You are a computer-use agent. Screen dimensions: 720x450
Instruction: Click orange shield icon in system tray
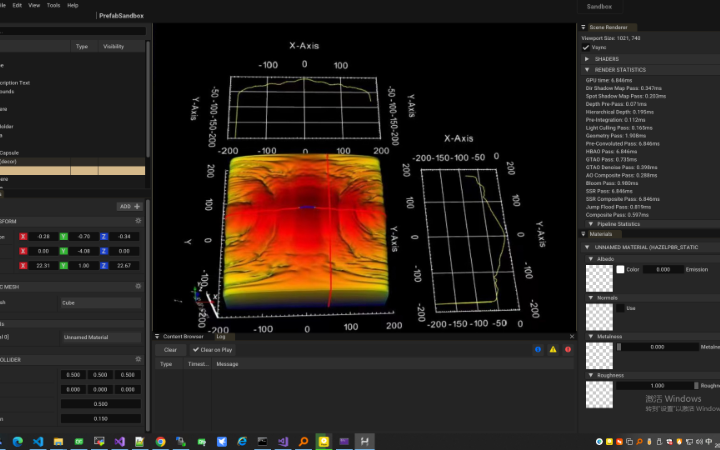click(679, 442)
